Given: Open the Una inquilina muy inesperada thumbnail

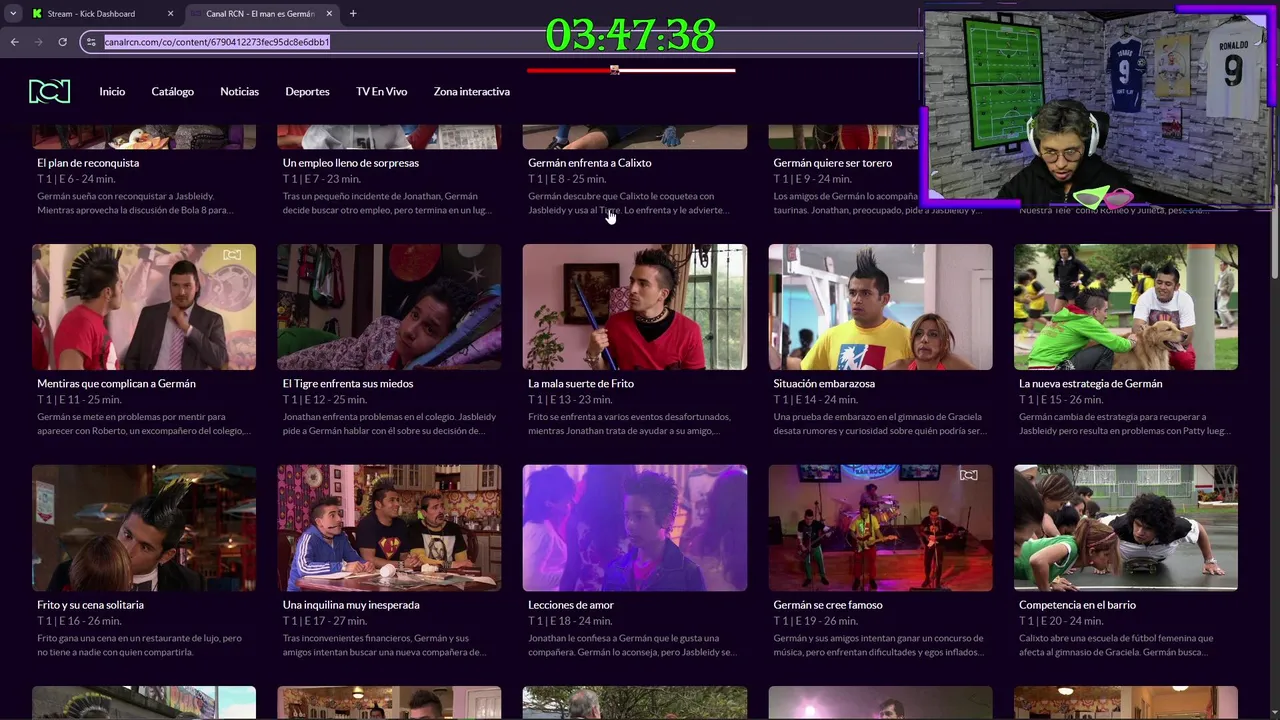Looking at the screenshot, I should pos(389,528).
